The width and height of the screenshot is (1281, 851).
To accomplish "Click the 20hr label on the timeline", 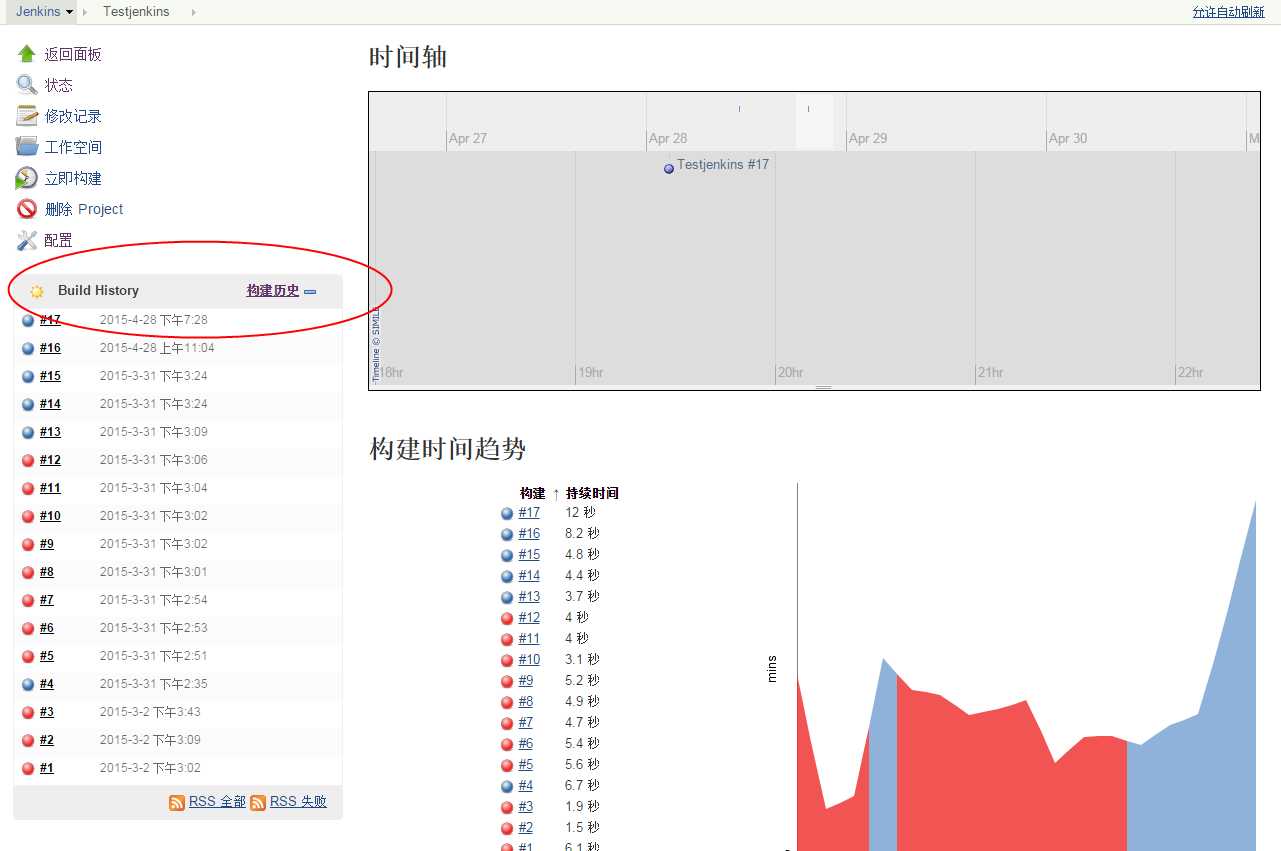I will tap(791, 372).
